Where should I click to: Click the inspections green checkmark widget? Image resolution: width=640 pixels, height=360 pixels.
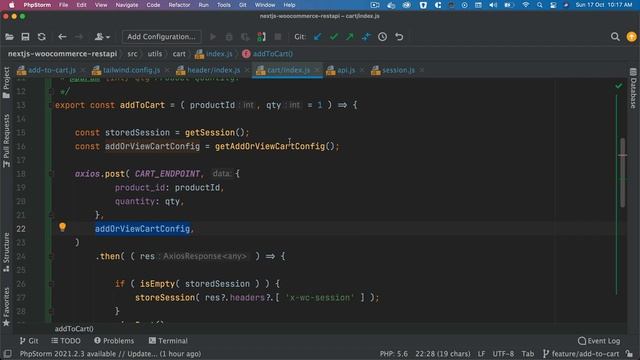619,86
